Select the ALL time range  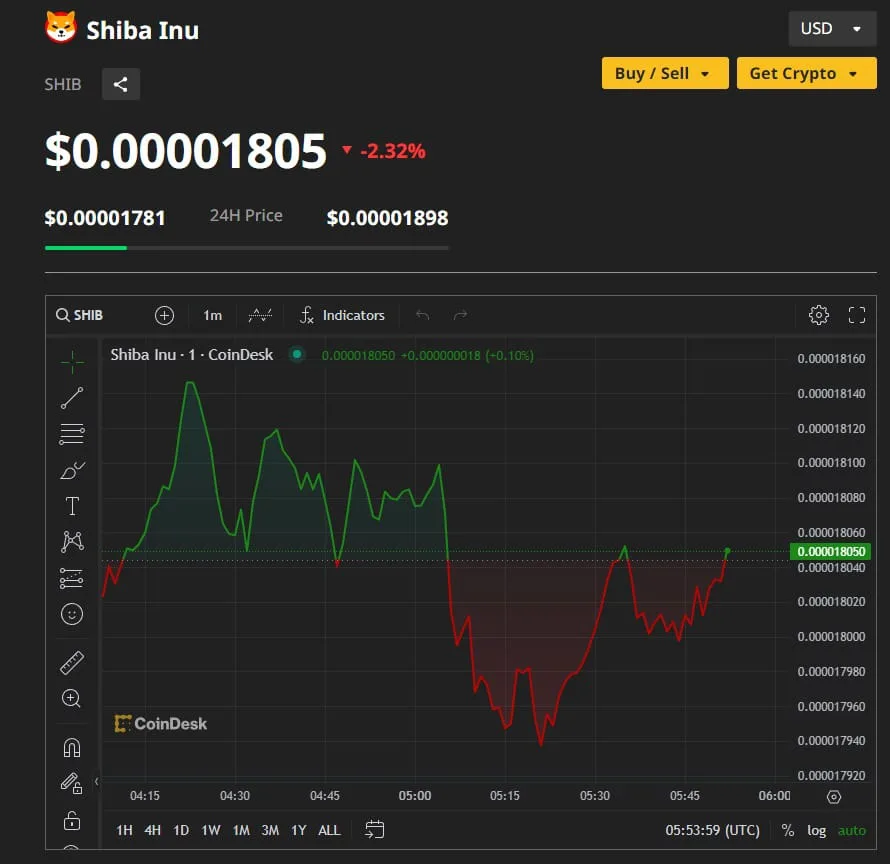329,831
